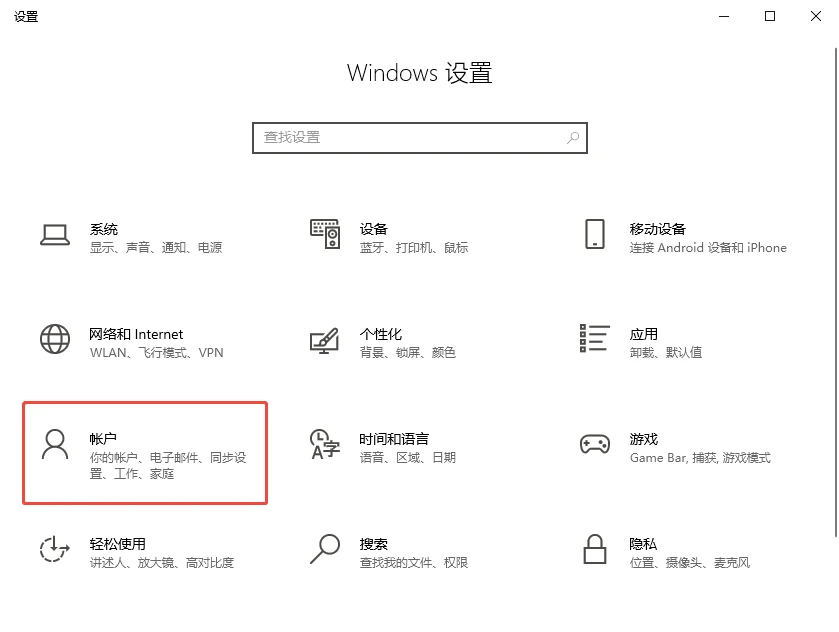Screen dimensions: 839x632
Task: Click text 讲述人、放大镜、高对比度
Action: point(162,563)
